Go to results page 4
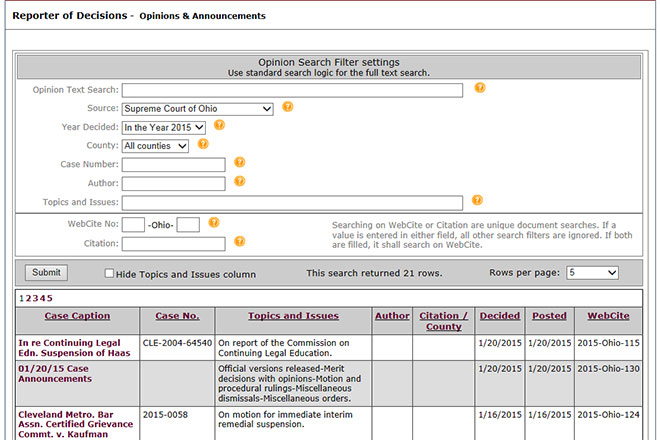660x440 pixels. (43, 299)
